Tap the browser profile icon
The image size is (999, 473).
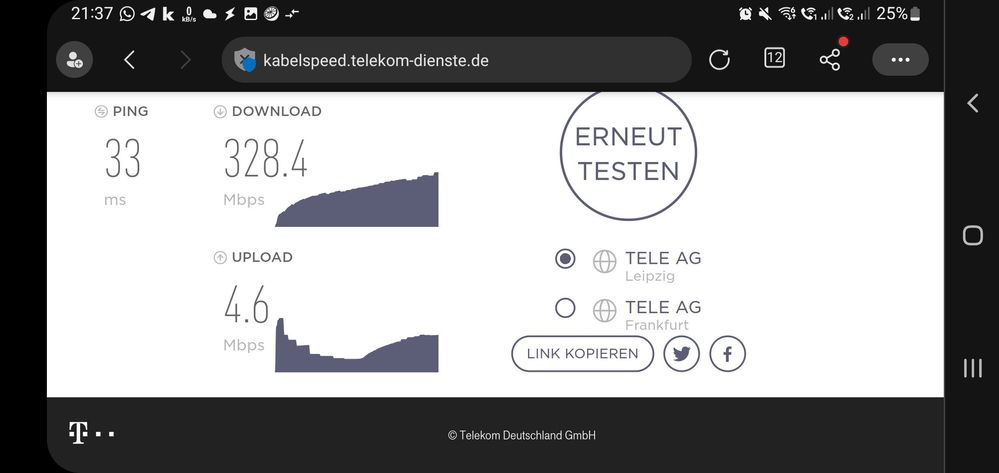point(74,60)
